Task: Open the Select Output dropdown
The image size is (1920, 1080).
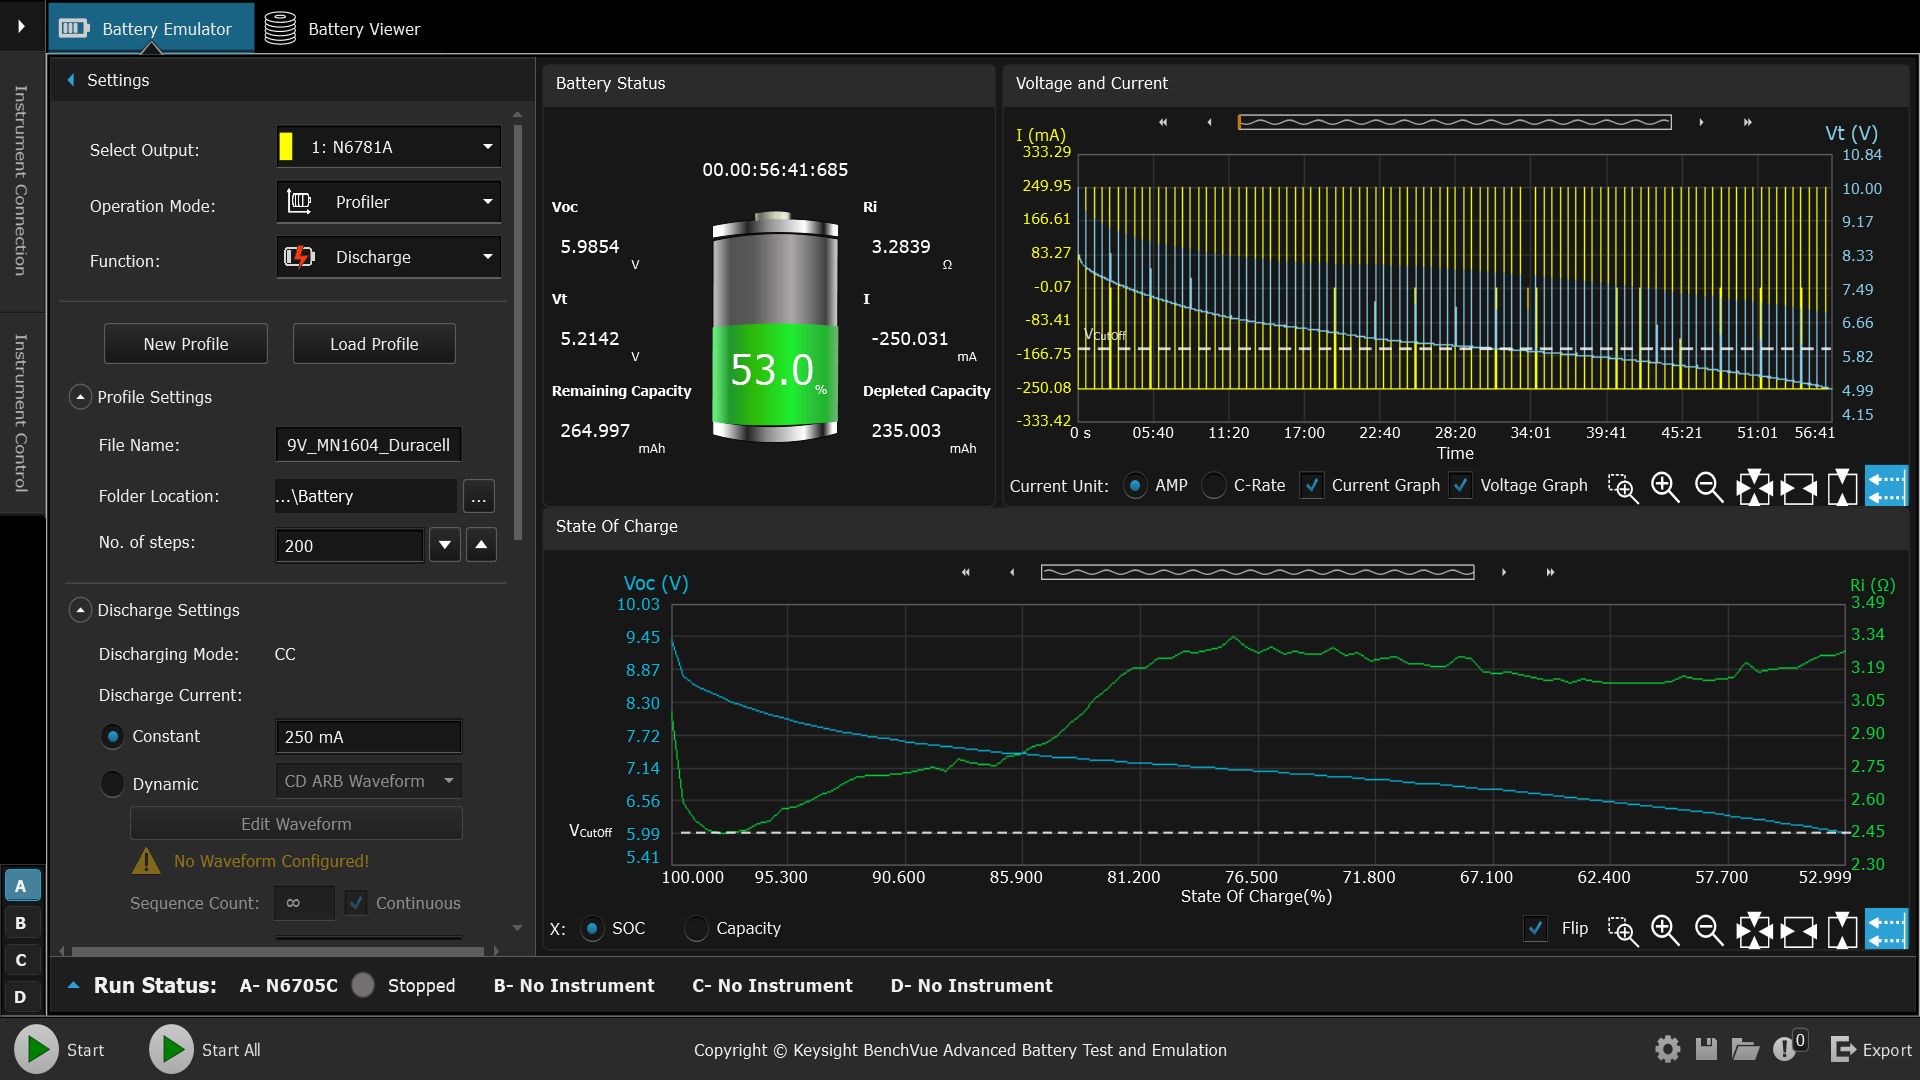Action: [388, 147]
